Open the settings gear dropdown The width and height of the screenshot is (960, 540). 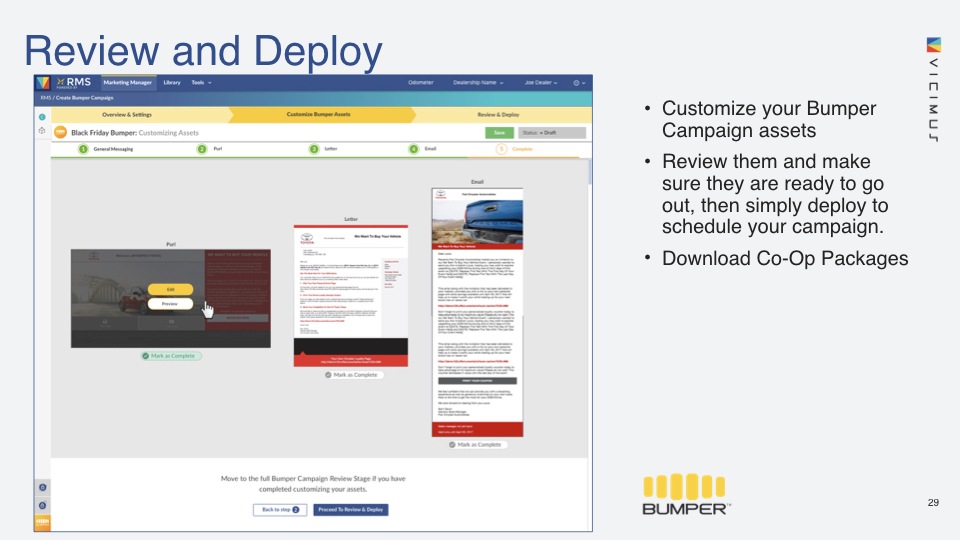[579, 83]
